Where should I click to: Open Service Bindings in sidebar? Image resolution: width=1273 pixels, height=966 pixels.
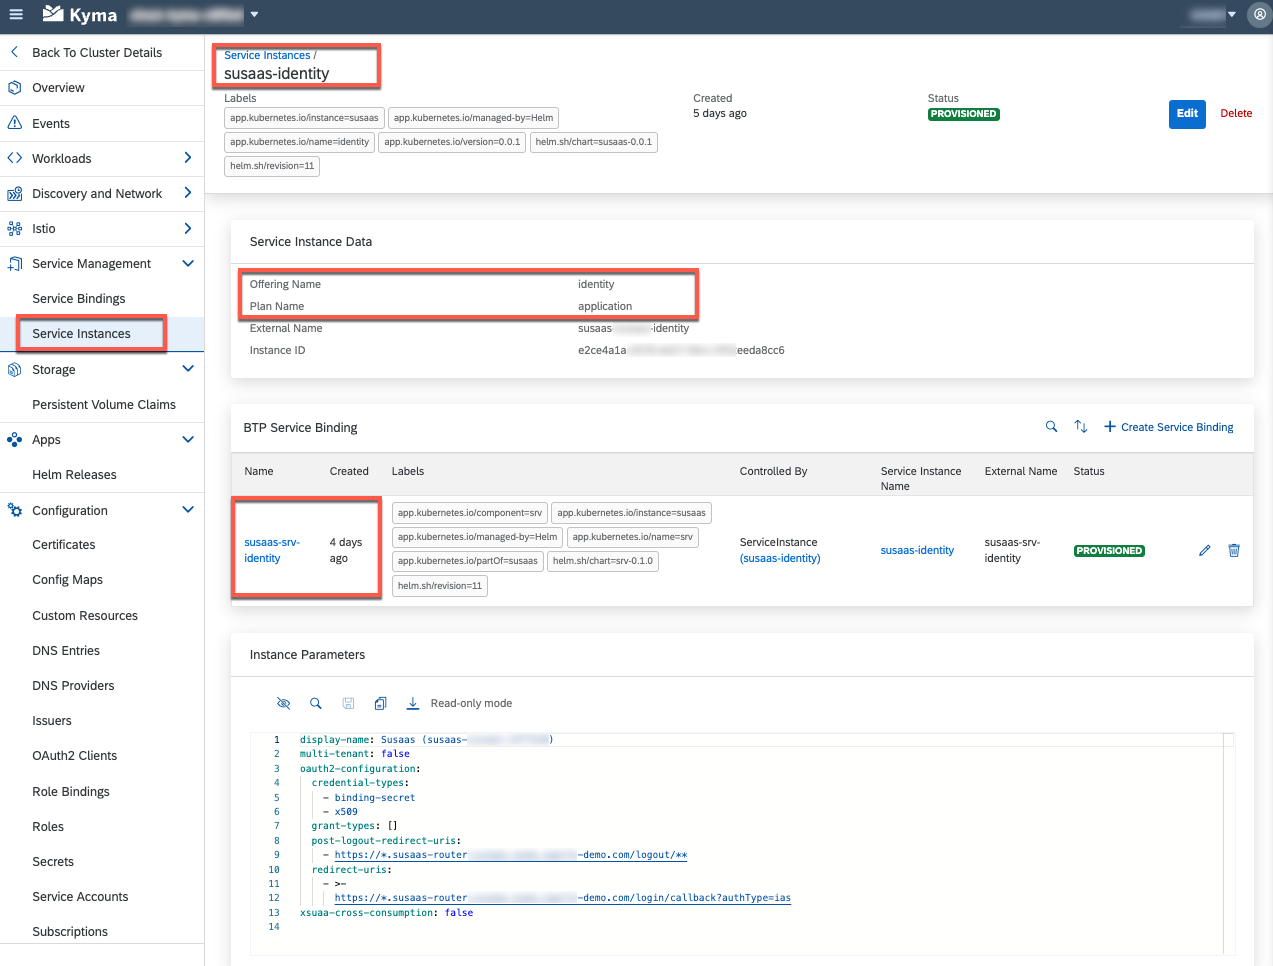tap(79, 299)
